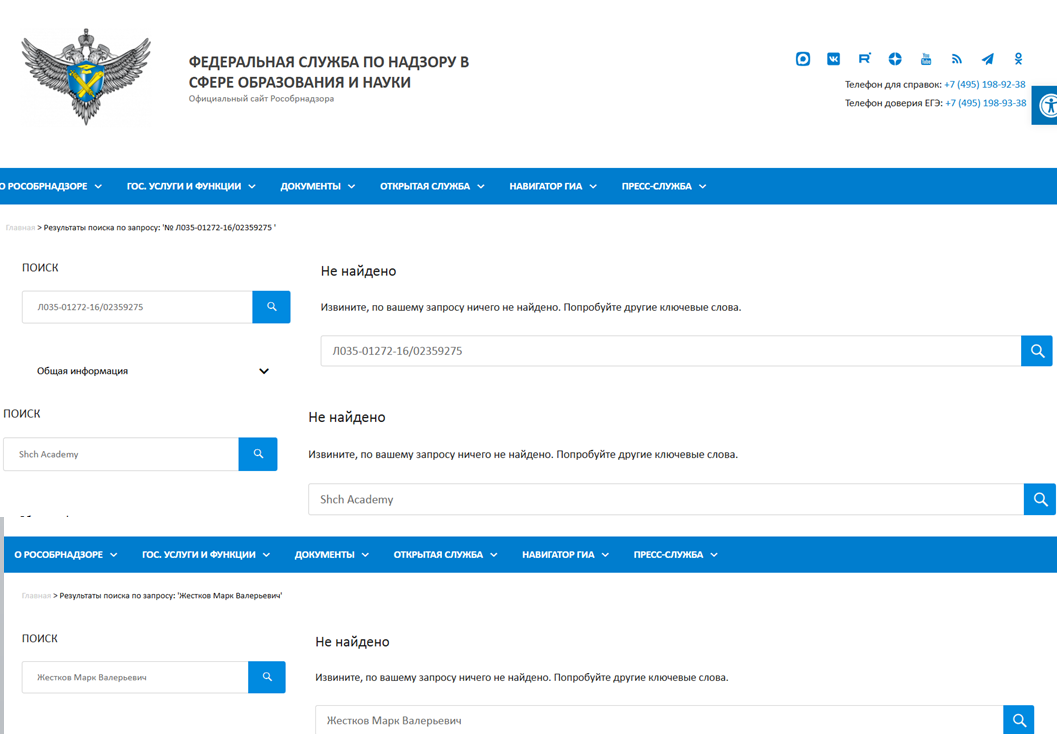Open the VK social network icon
This screenshot has width=1057, height=734.
click(834, 59)
